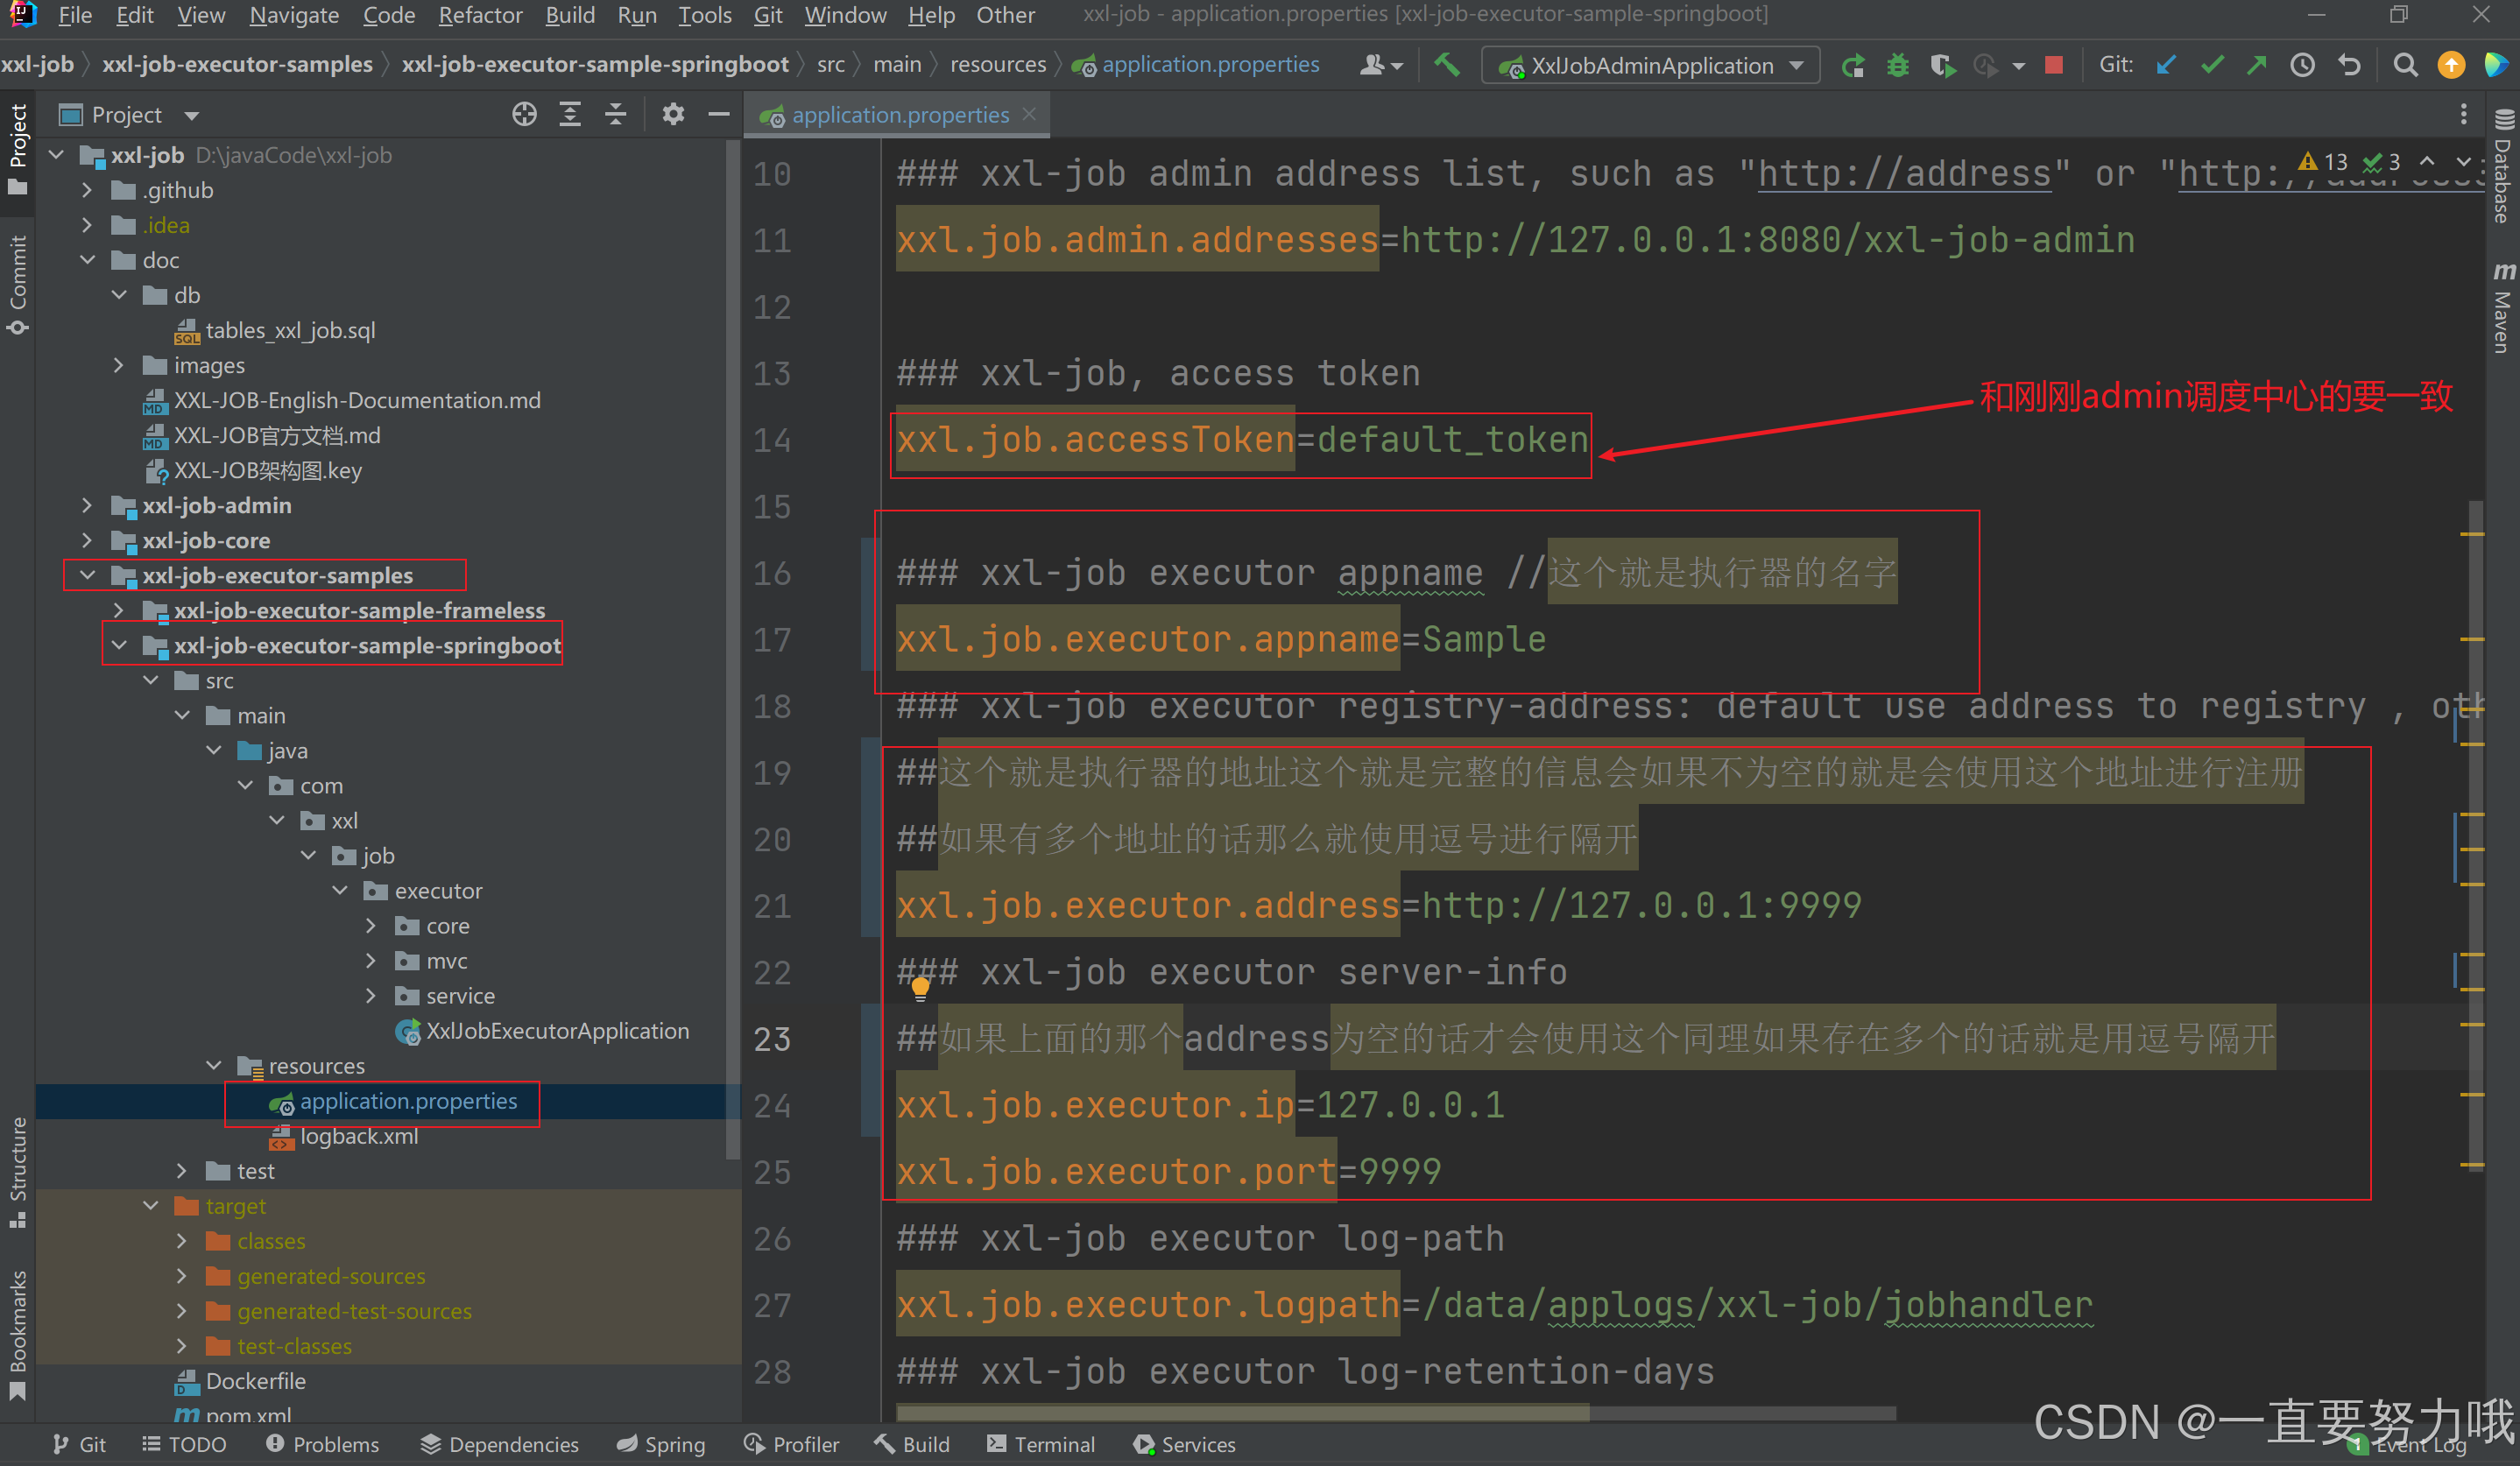Expand the xxl-job-admin module folder
Image resolution: width=2520 pixels, height=1466 pixels.
coord(87,505)
